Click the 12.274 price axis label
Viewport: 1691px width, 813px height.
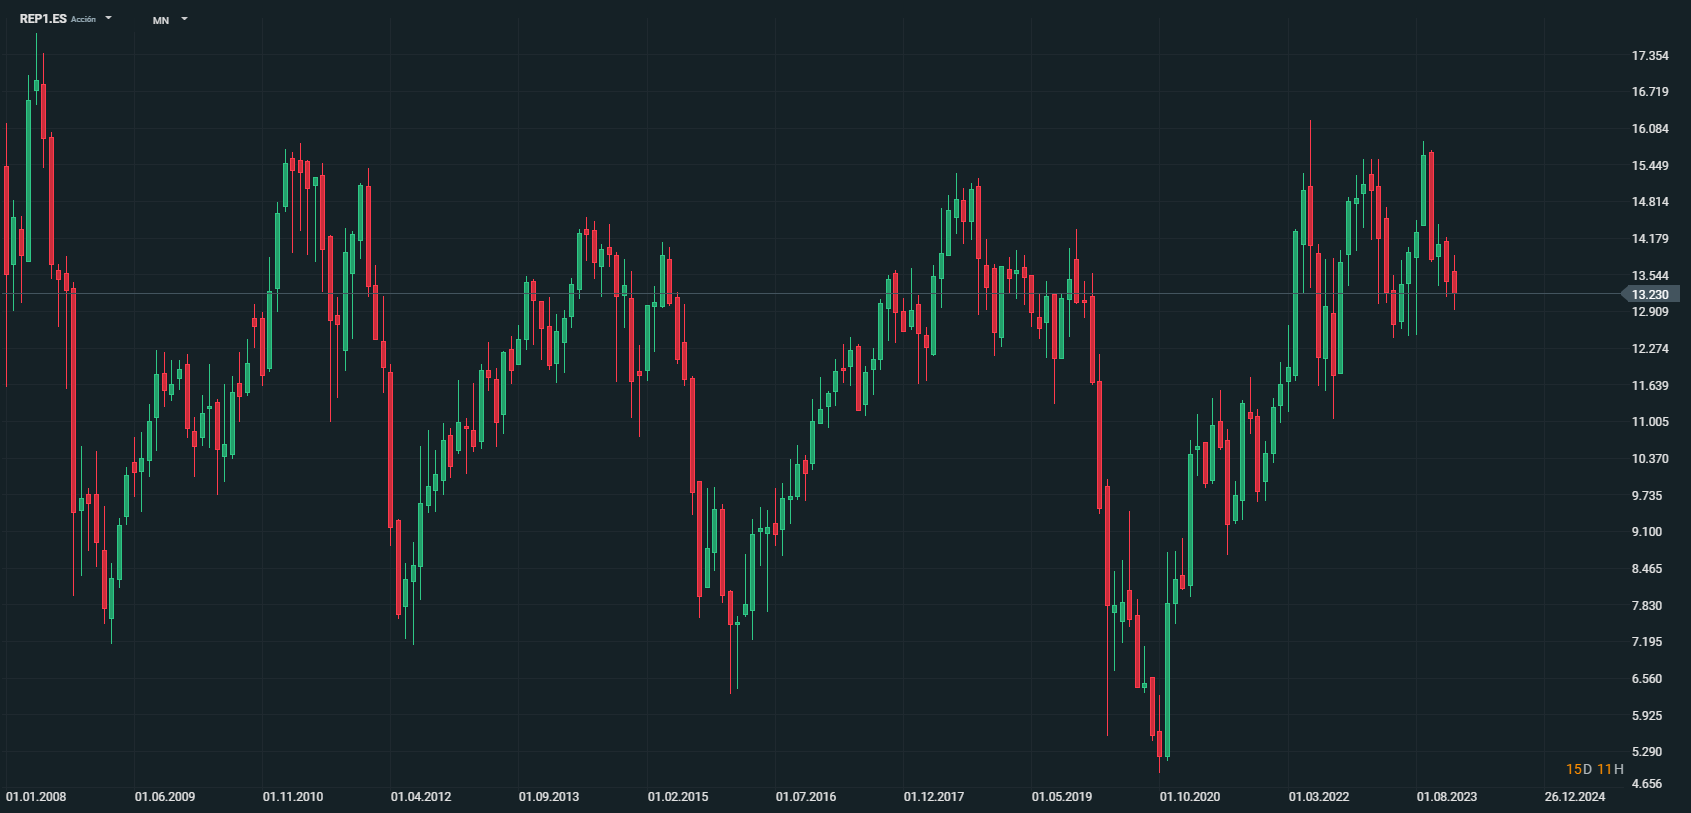[1650, 349]
